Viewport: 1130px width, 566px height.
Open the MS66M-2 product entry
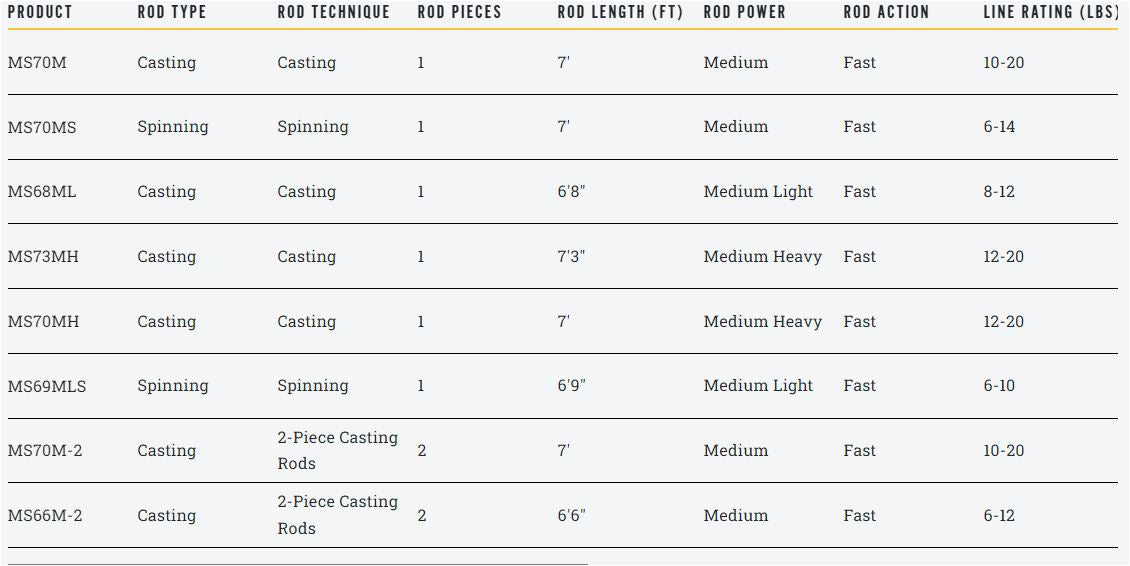(x=45, y=516)
